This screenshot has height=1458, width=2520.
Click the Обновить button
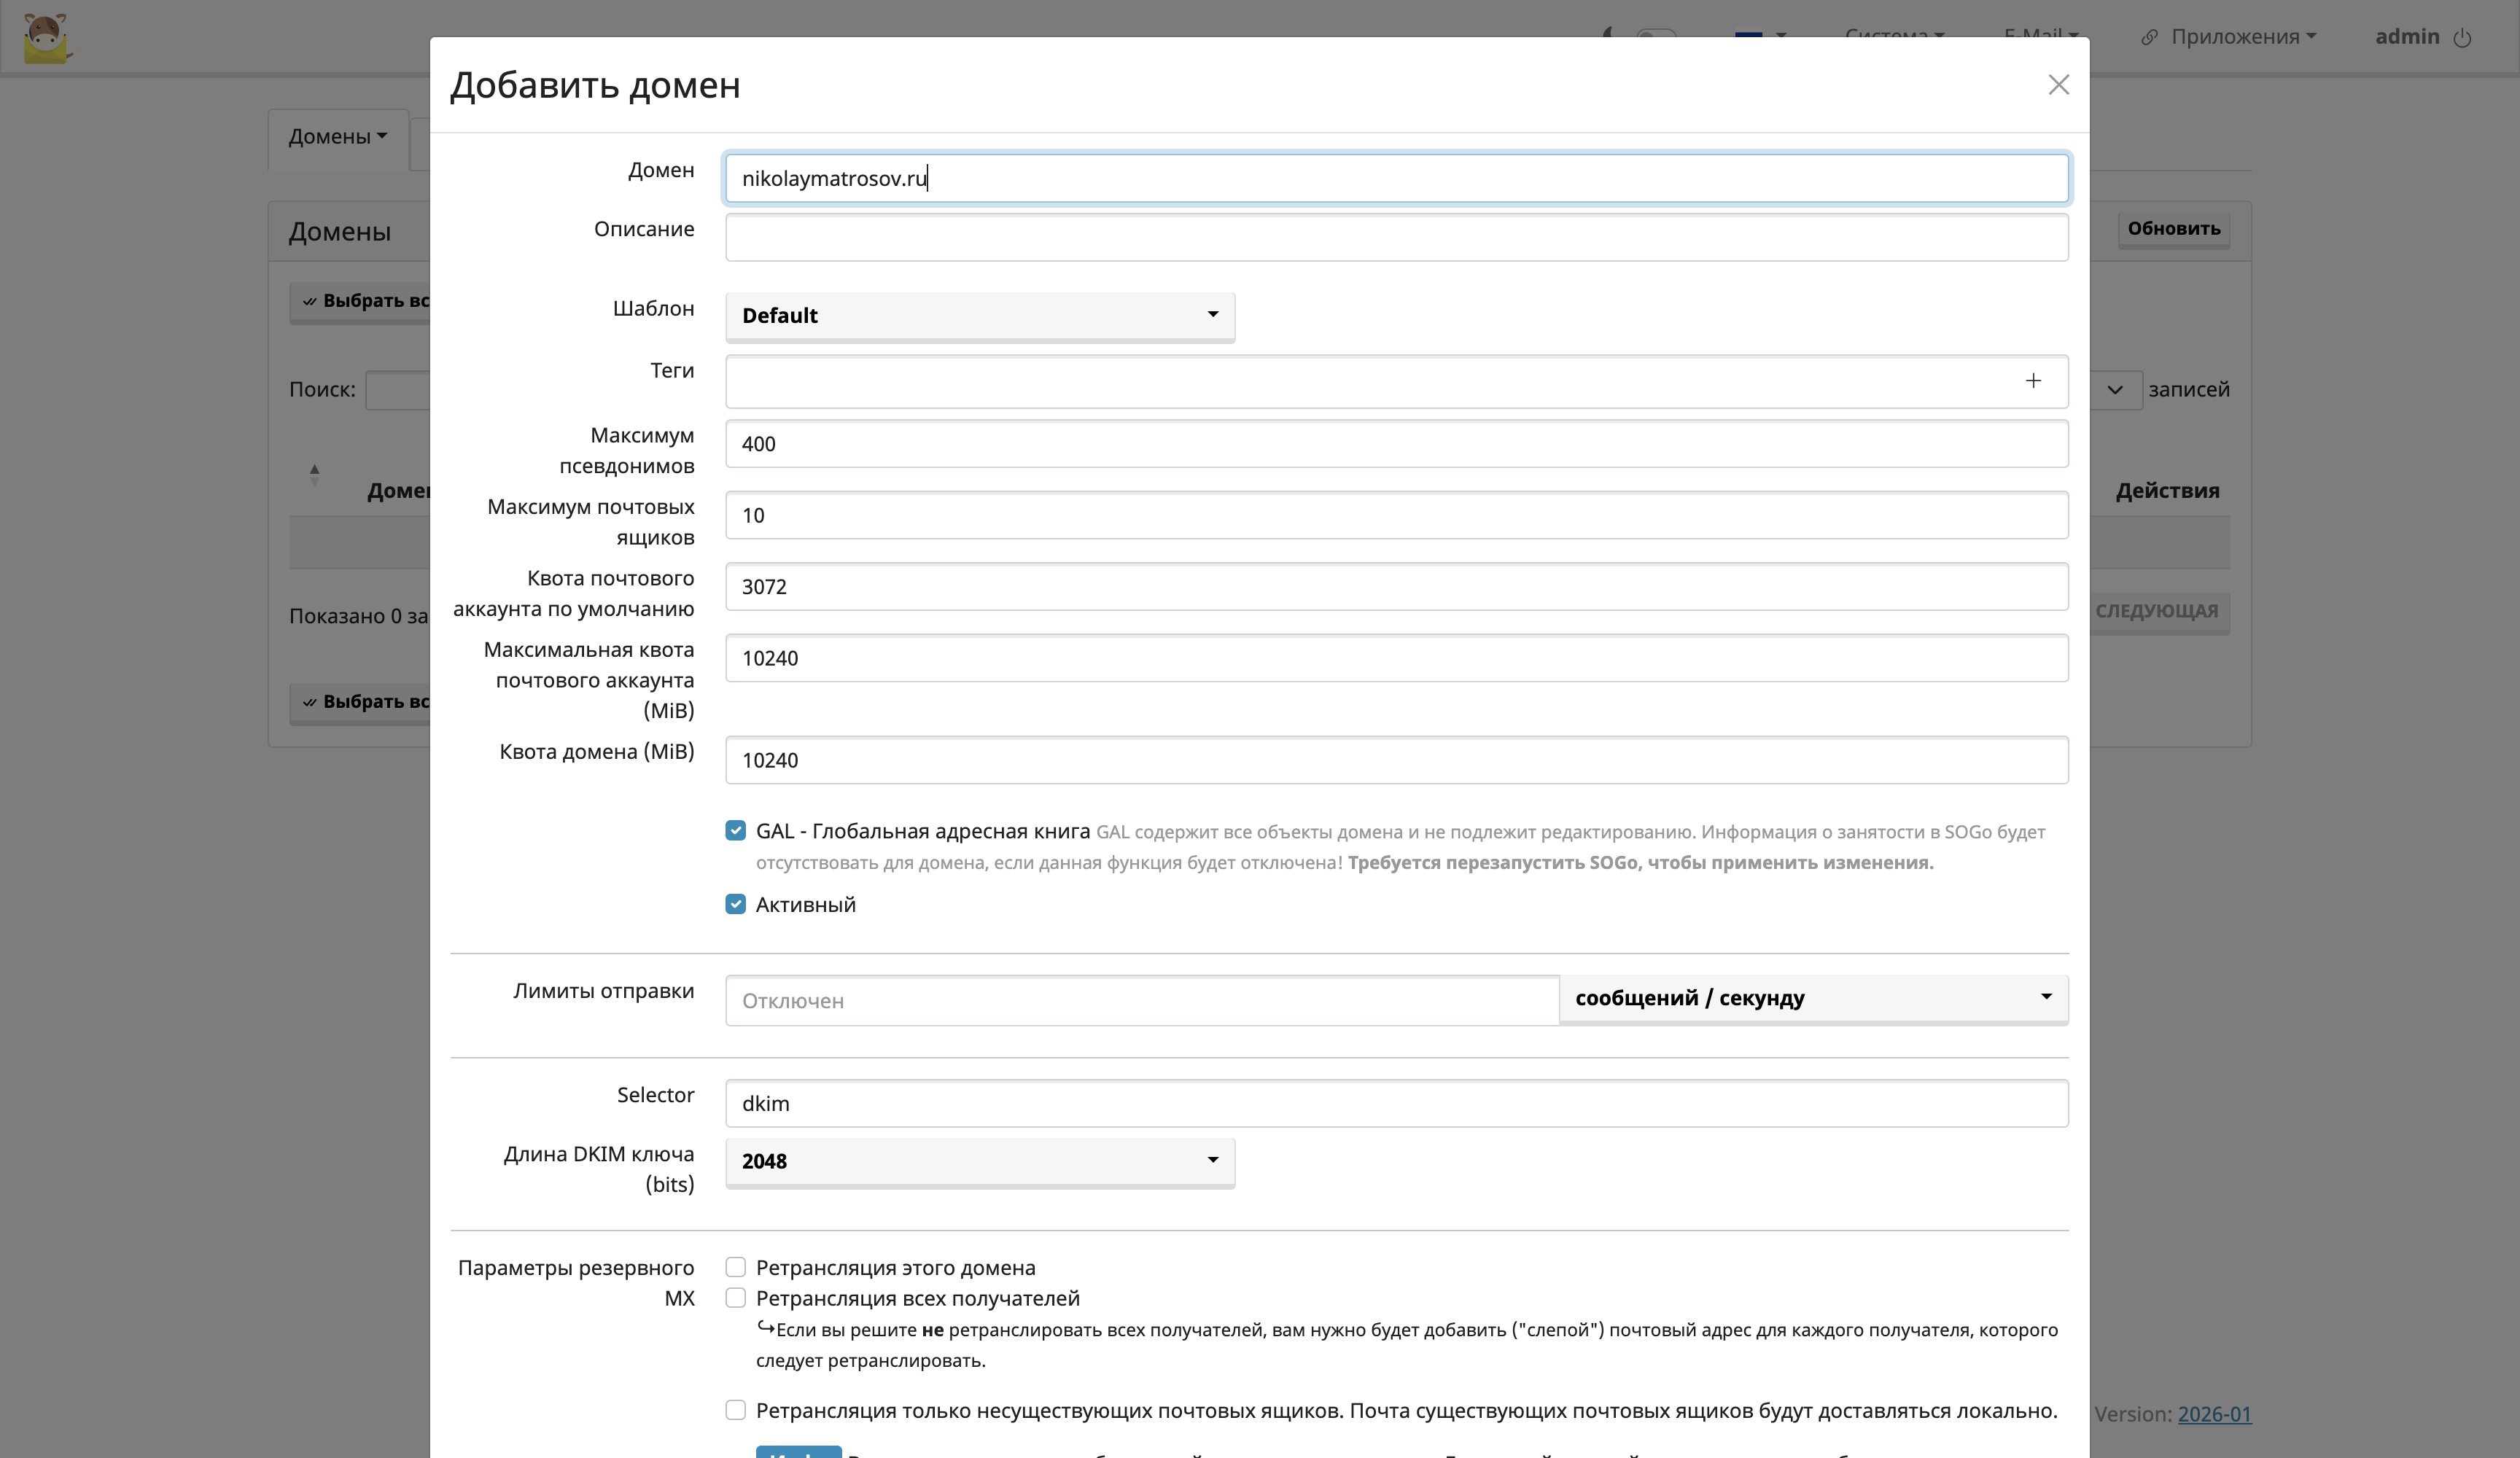point(2173,228)
